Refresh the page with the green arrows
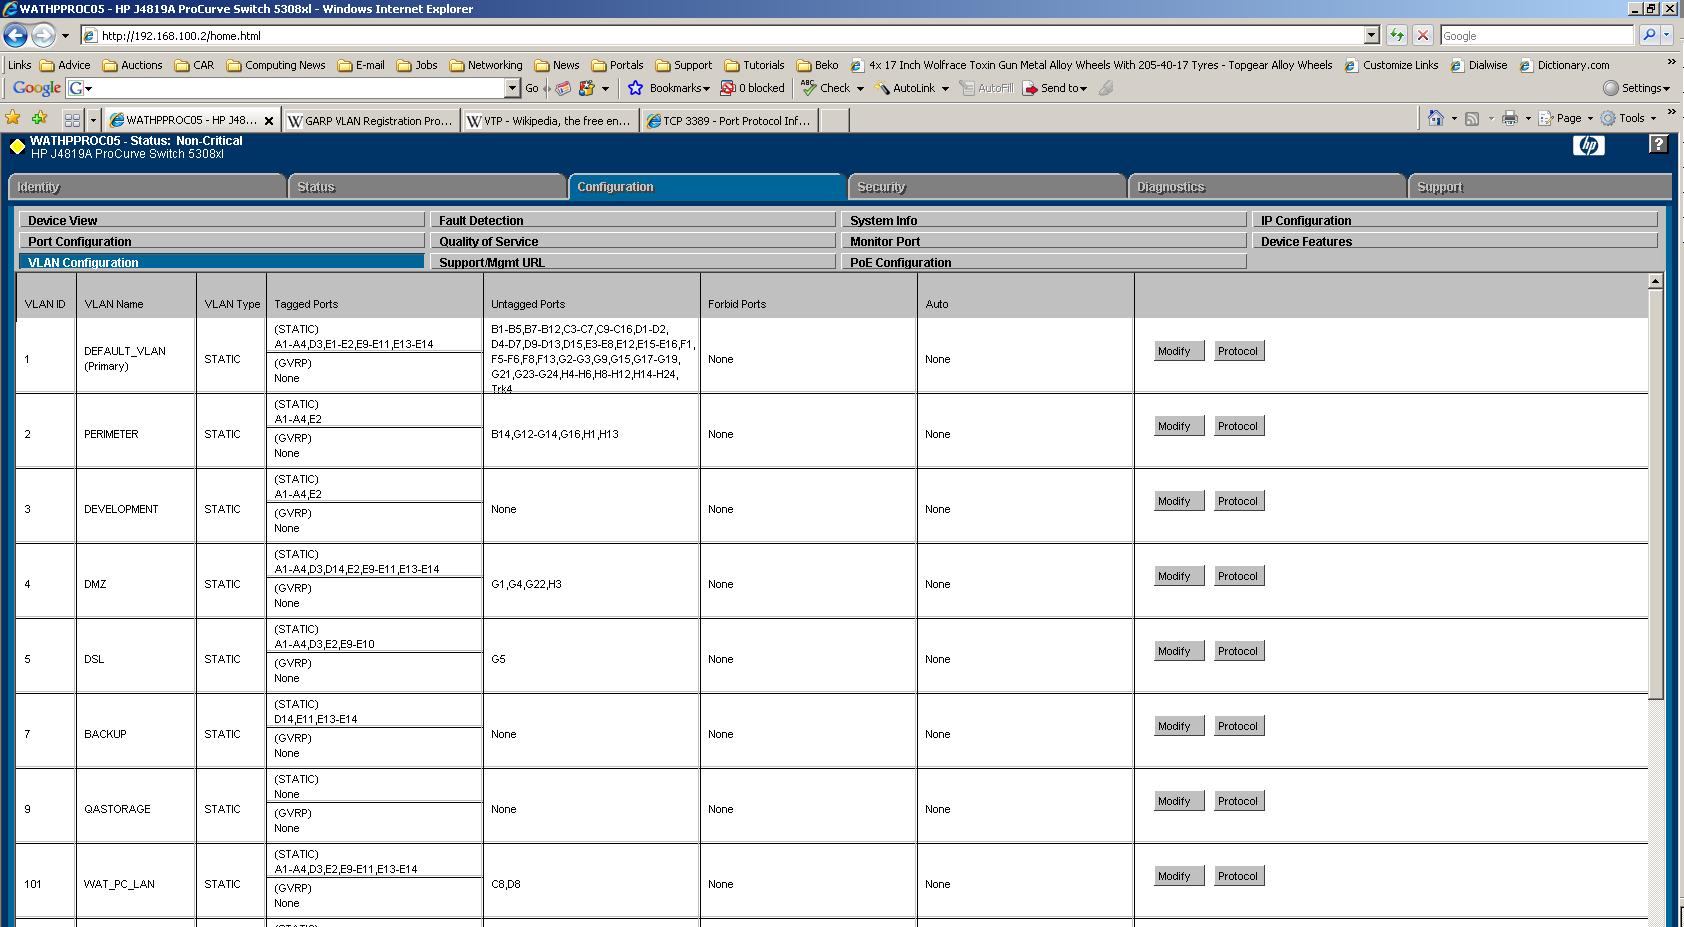Image resolution: width=1684 pixels, height=927 pixels. click(x=1397, y=35)
